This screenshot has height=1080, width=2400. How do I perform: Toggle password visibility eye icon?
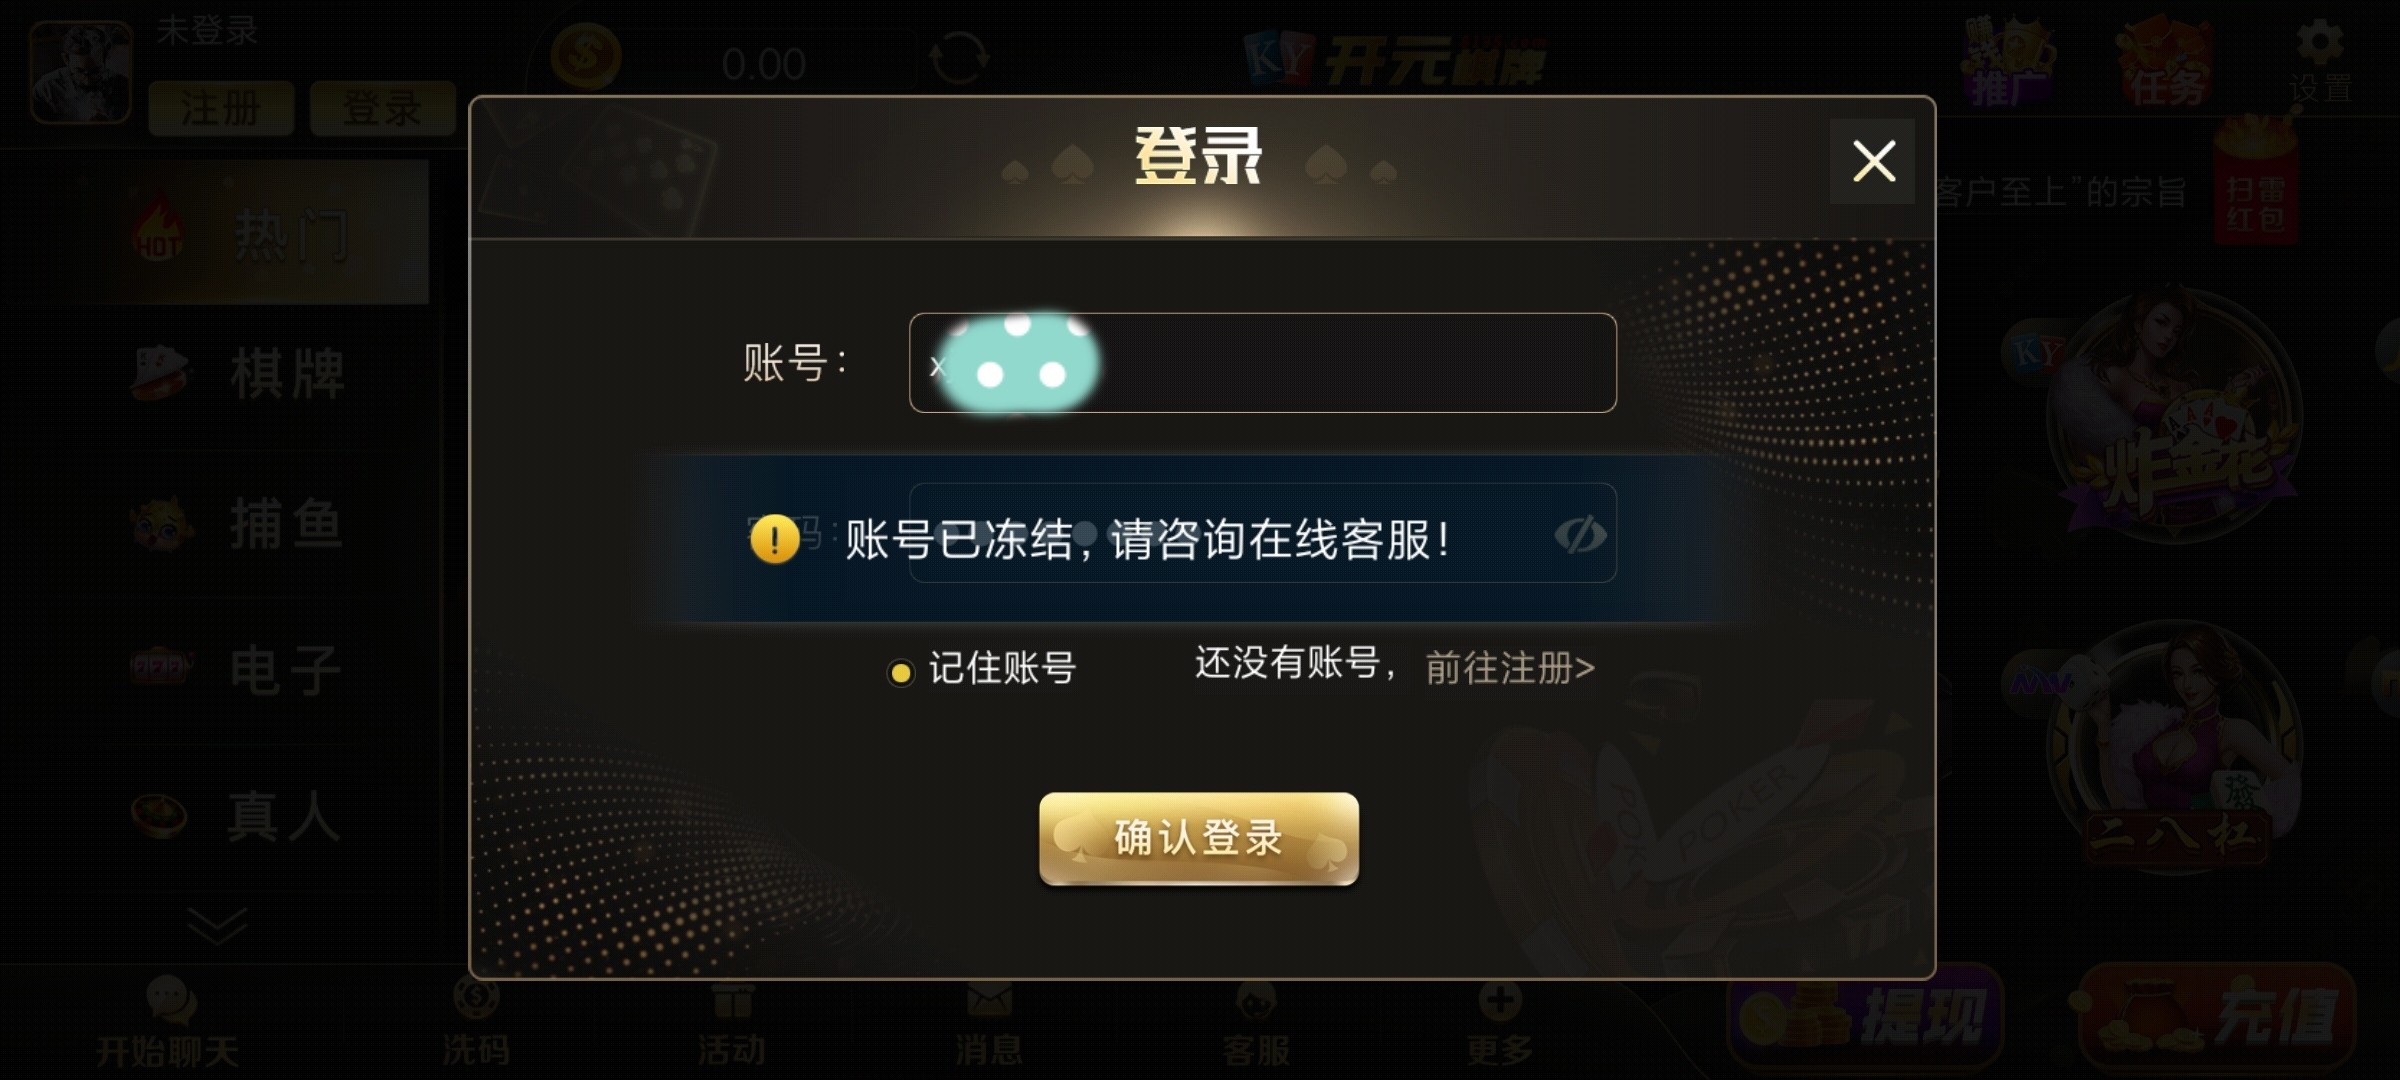click(1580, 535)
